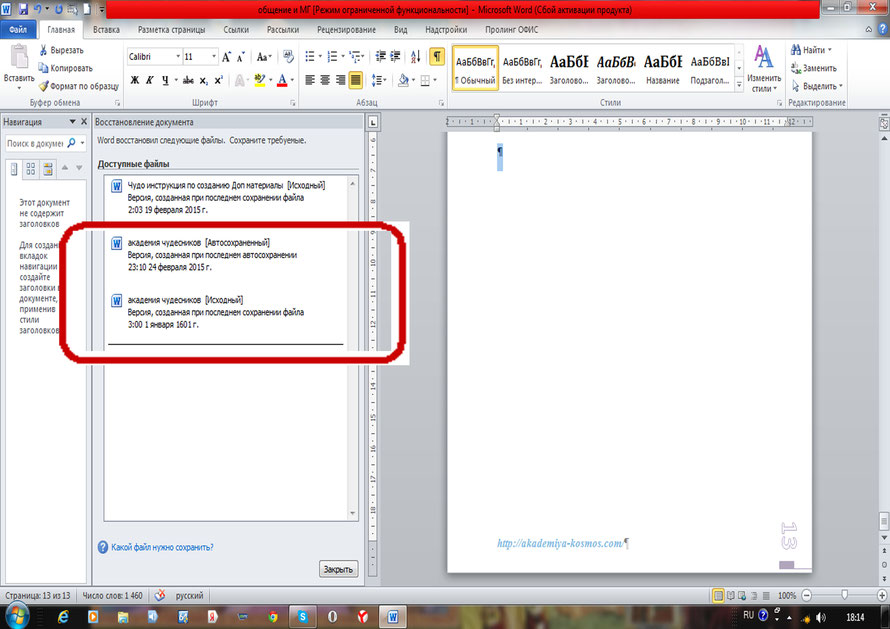Switch to the Рецензирование tab

tap(346, 30)
